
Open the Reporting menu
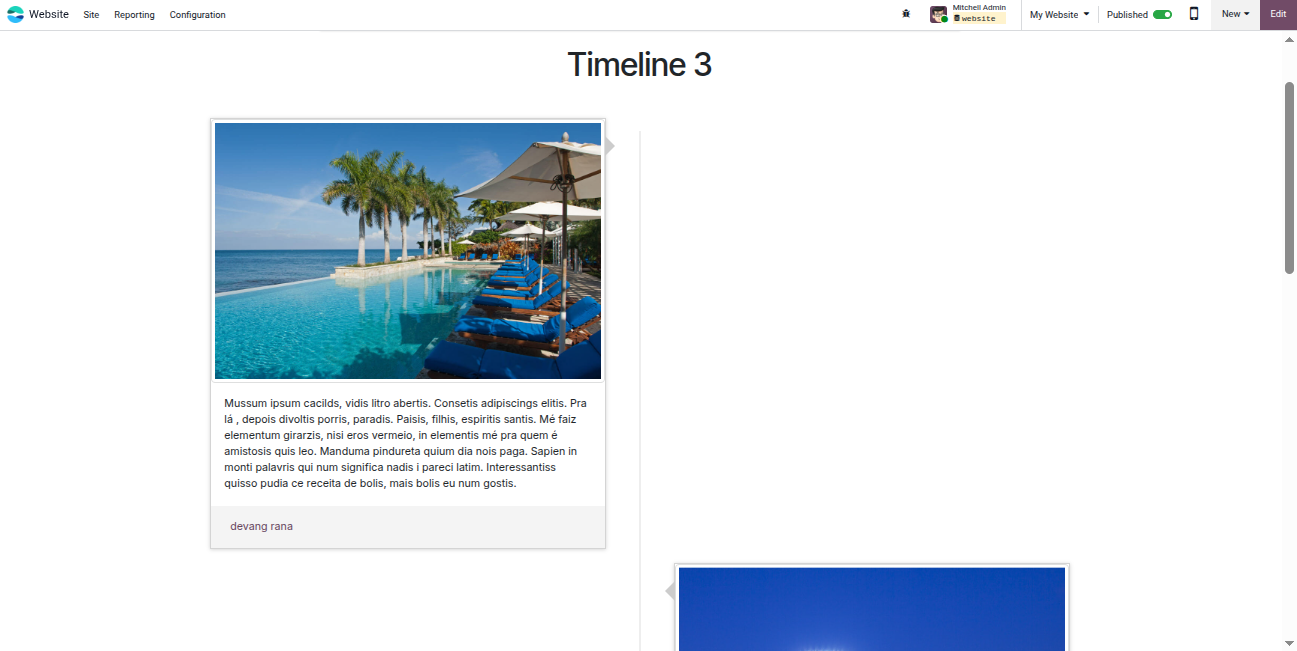click(x=134, y=15)
